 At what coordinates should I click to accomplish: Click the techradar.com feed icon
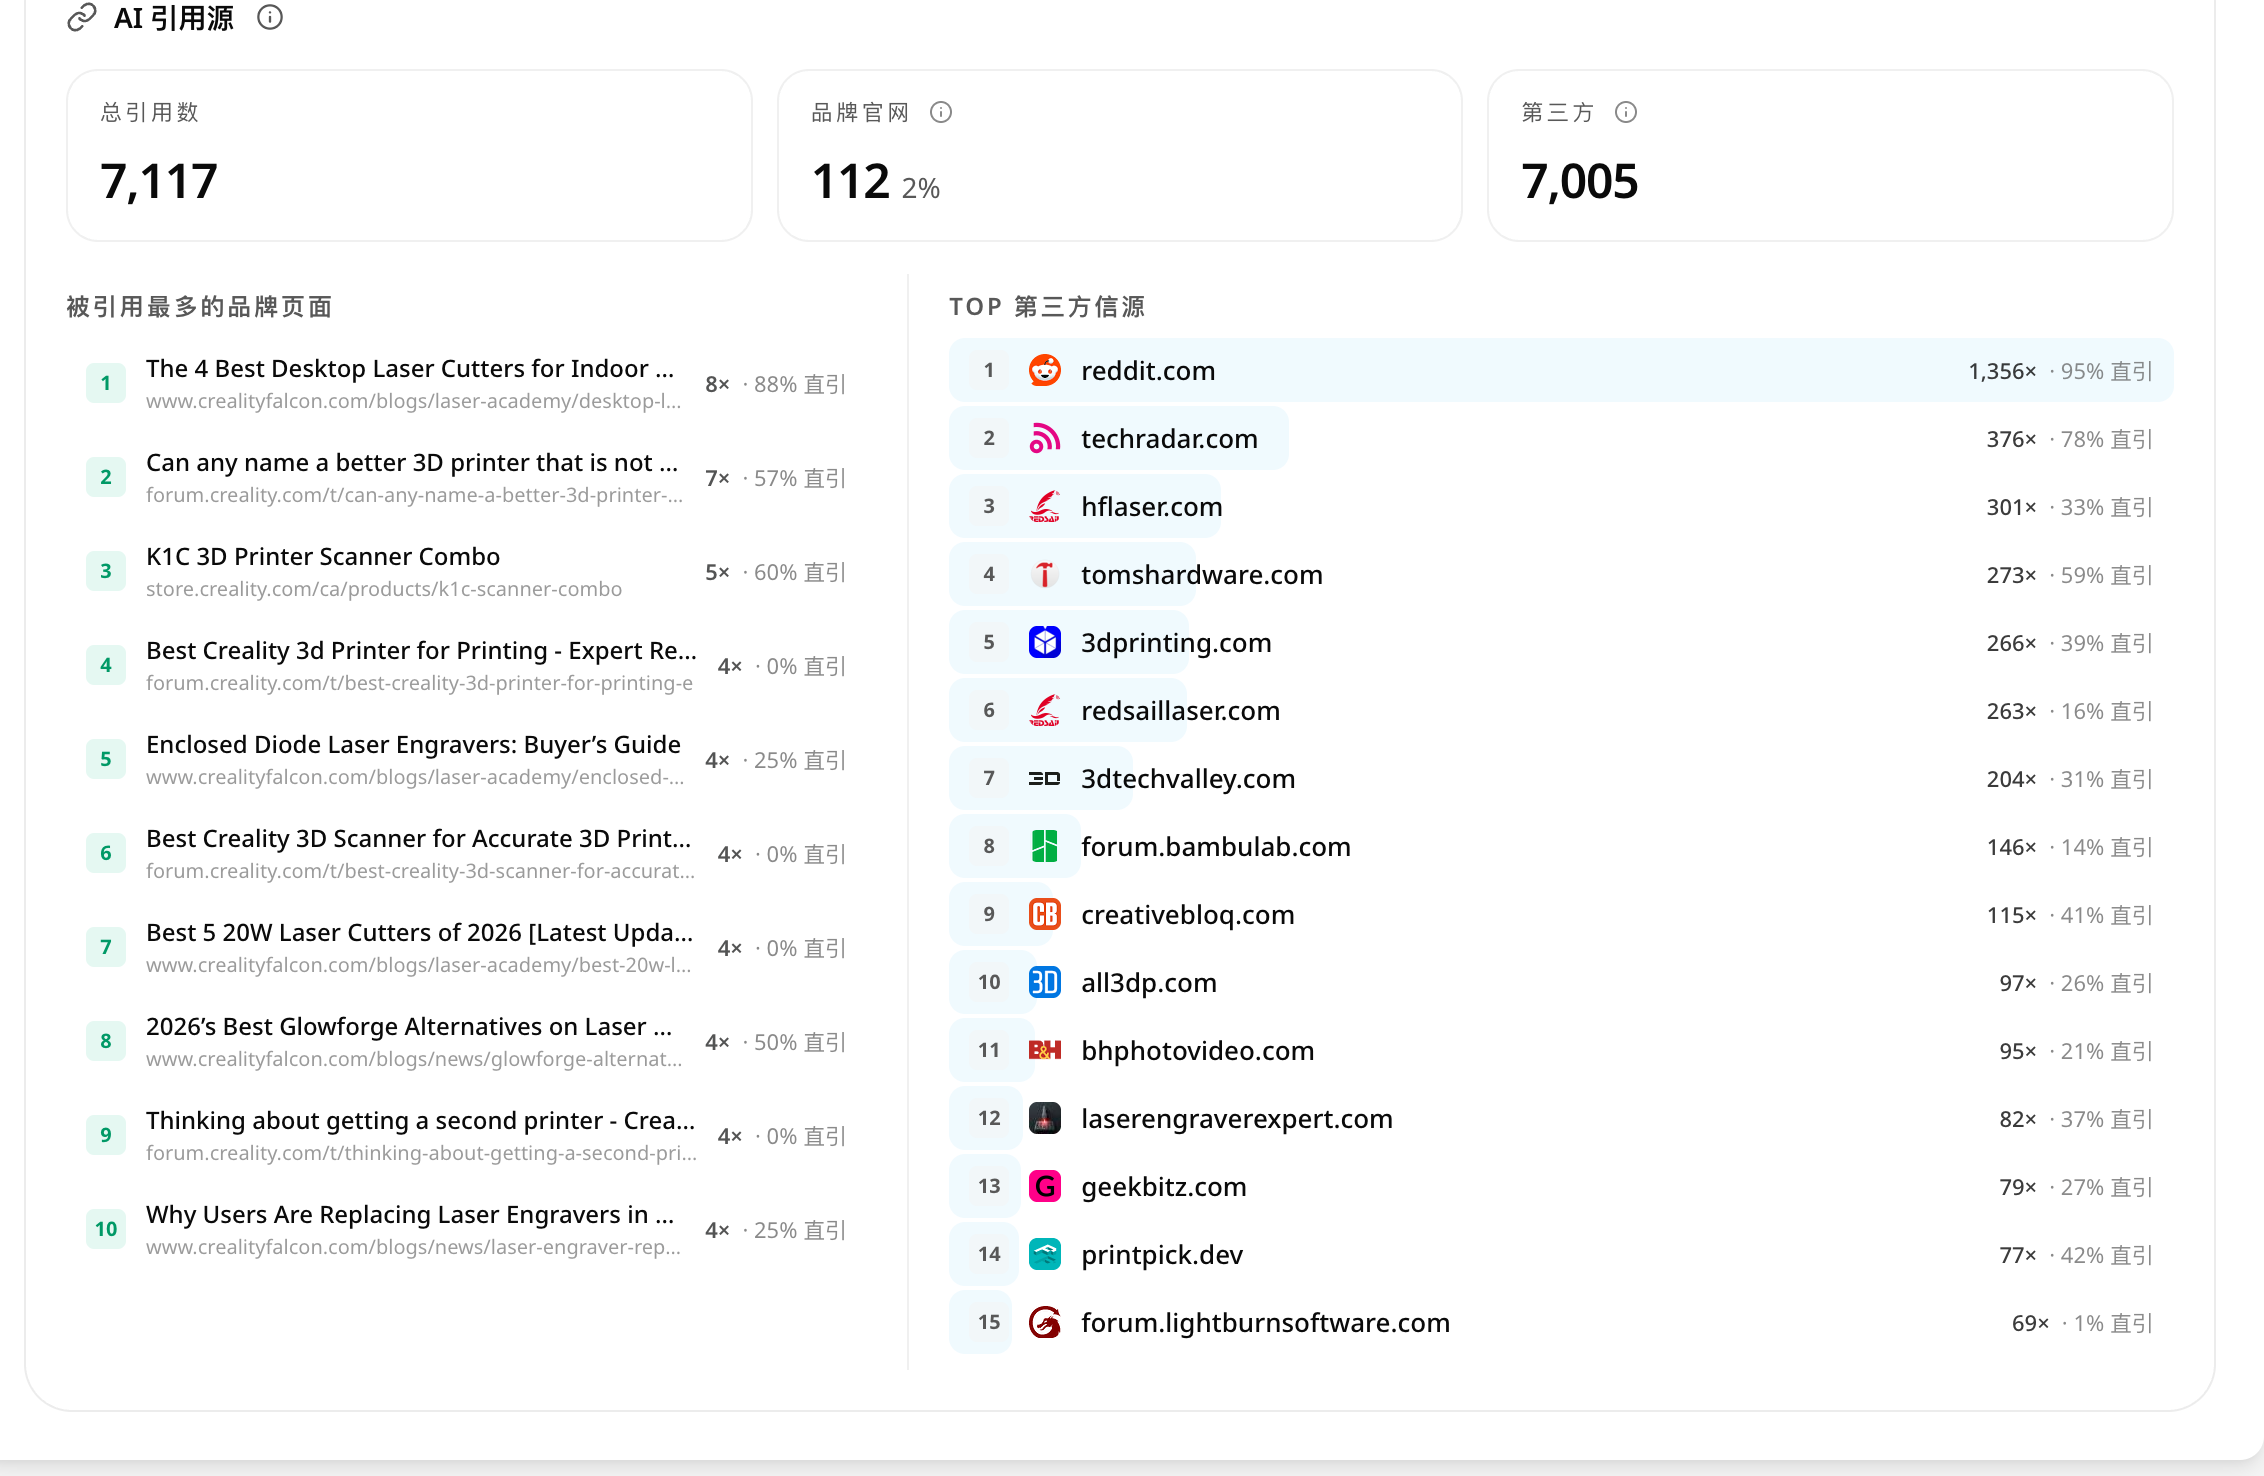[x=1045, y=439]
